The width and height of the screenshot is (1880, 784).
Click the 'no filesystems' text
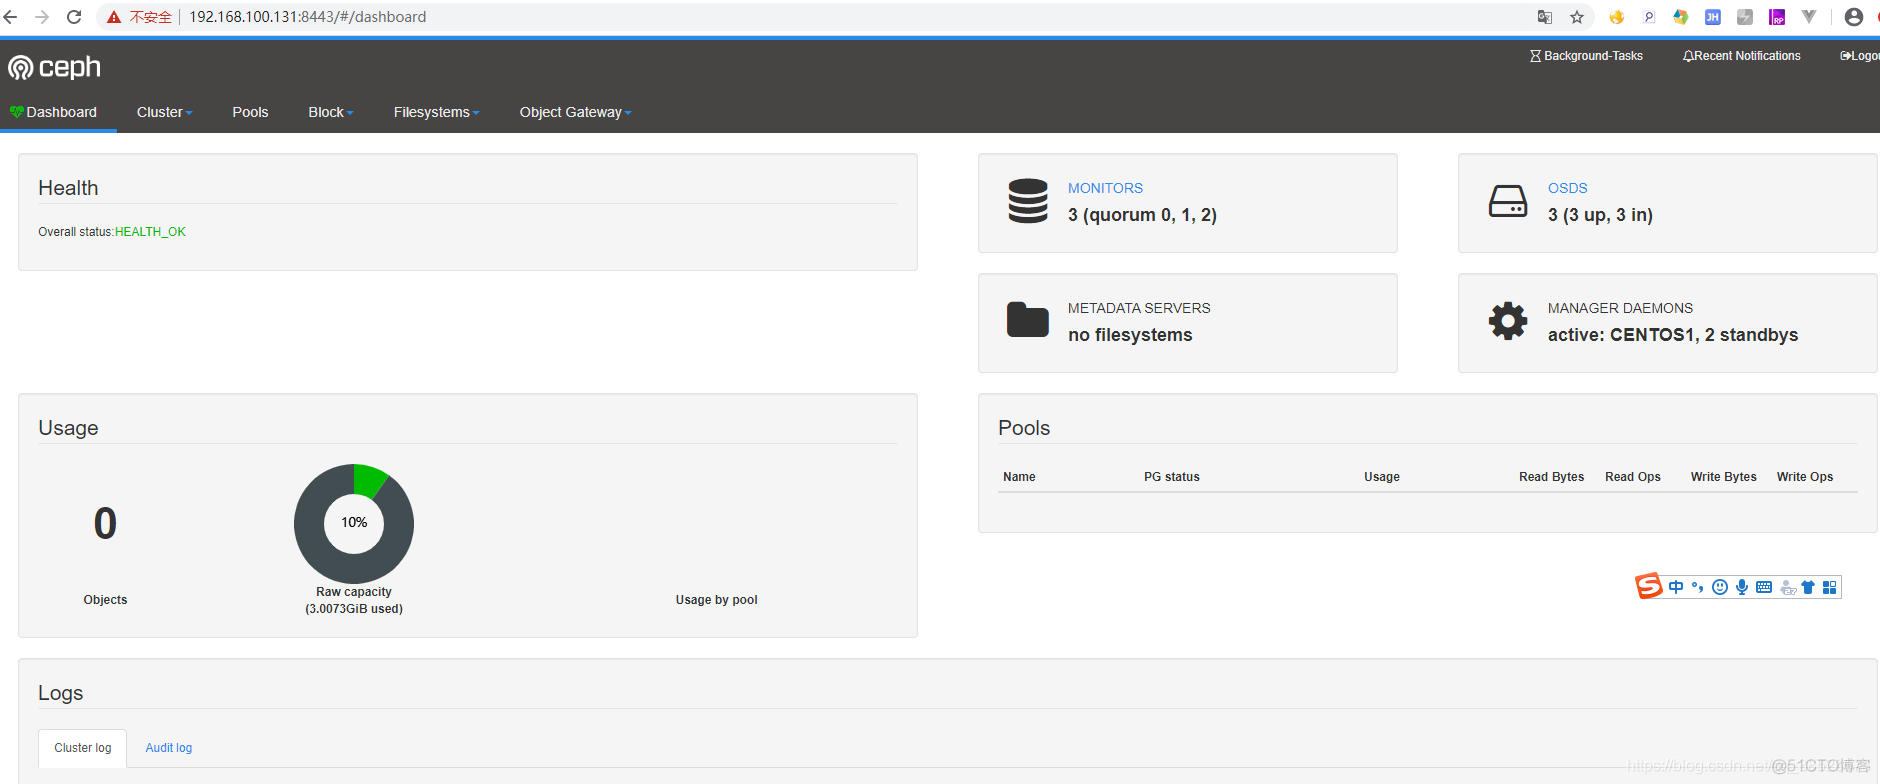[x=1130, y=335]
